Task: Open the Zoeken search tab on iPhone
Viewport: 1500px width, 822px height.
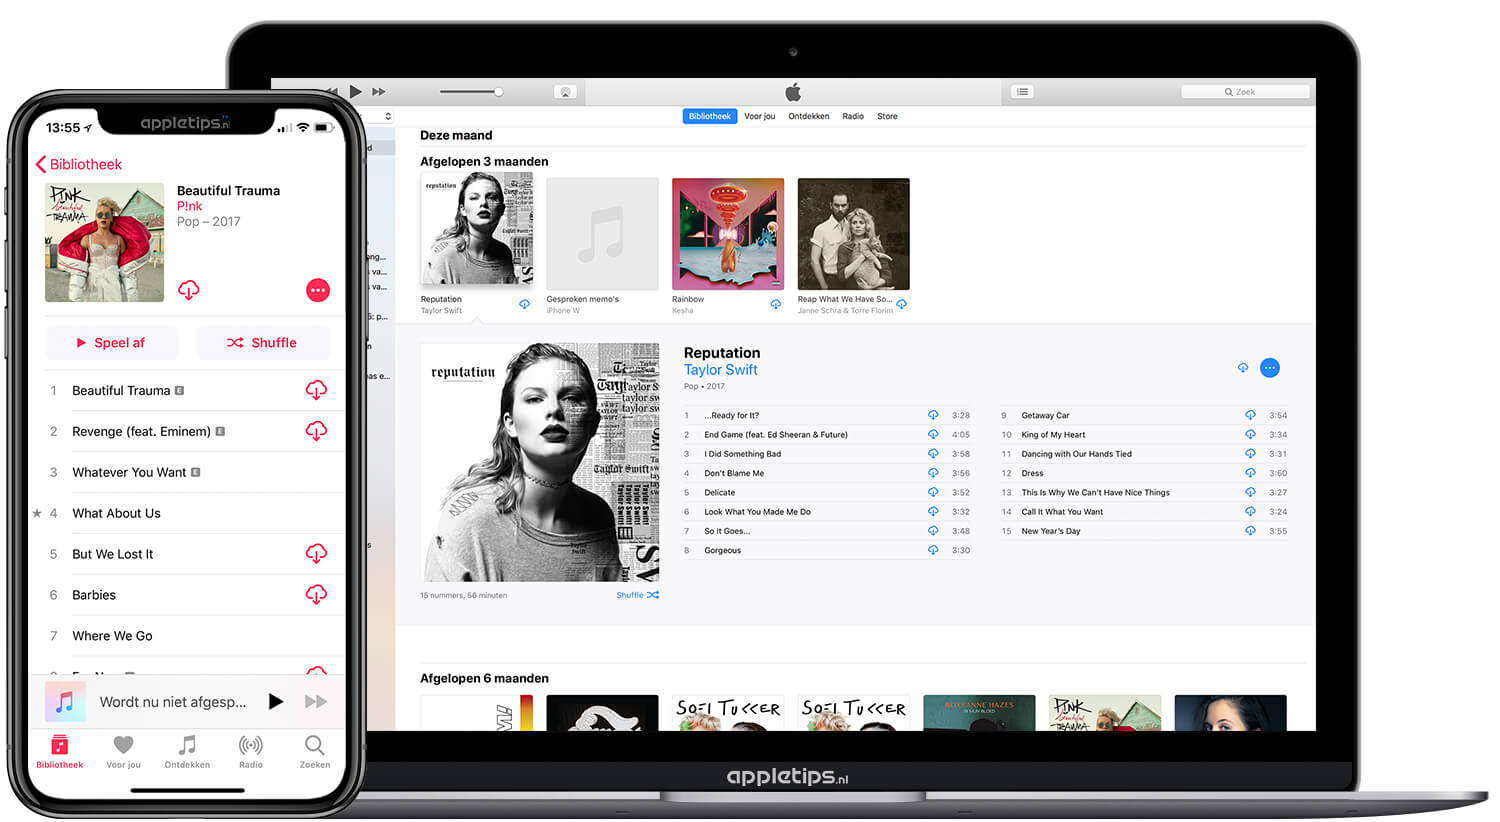Action: pyautogui.click(x=314, y=752)
